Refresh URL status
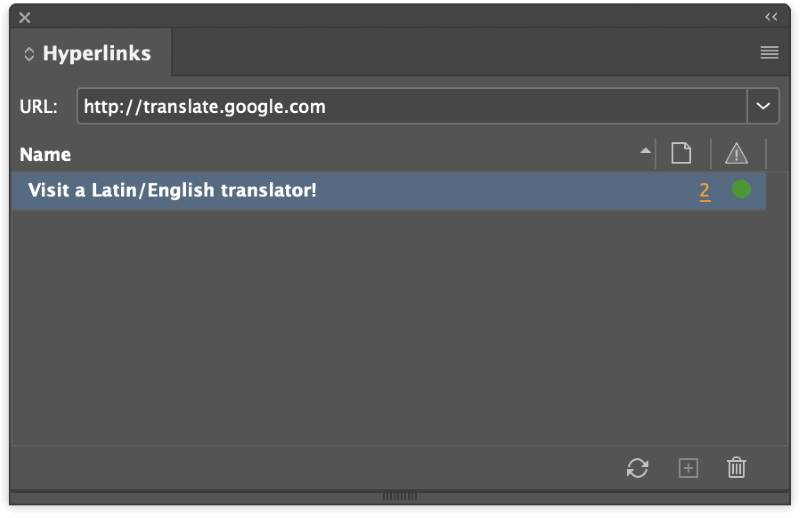Screen dimensions: 800x518 [638, 467]
